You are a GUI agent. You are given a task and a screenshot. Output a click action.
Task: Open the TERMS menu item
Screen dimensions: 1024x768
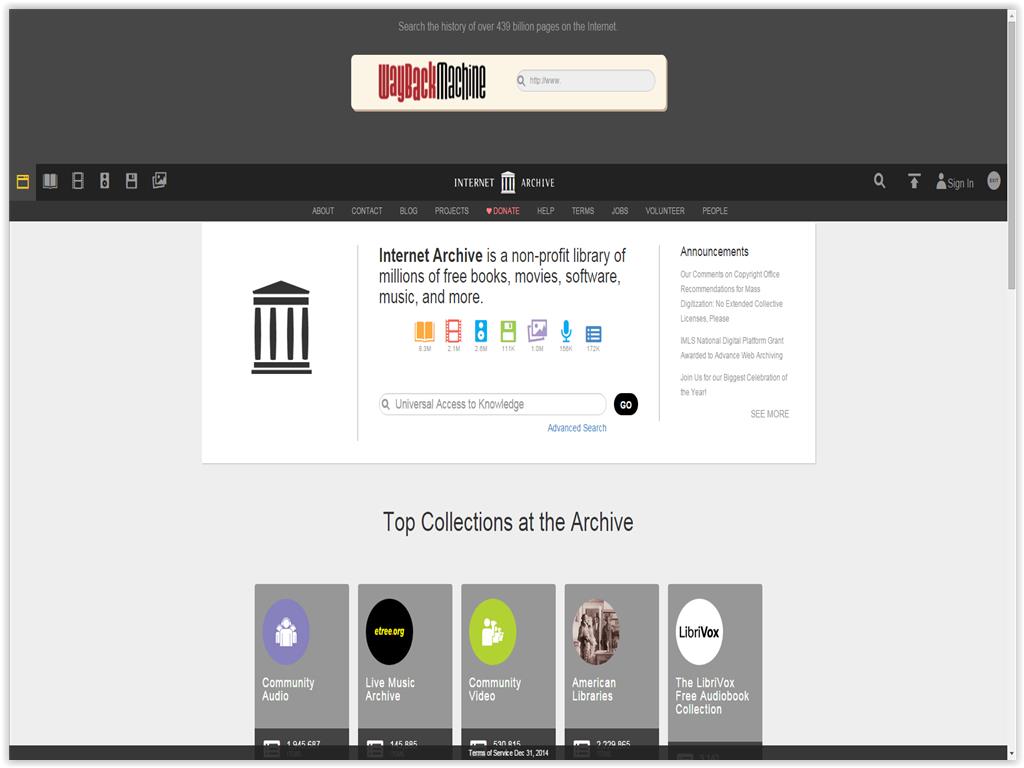(583, 211)
